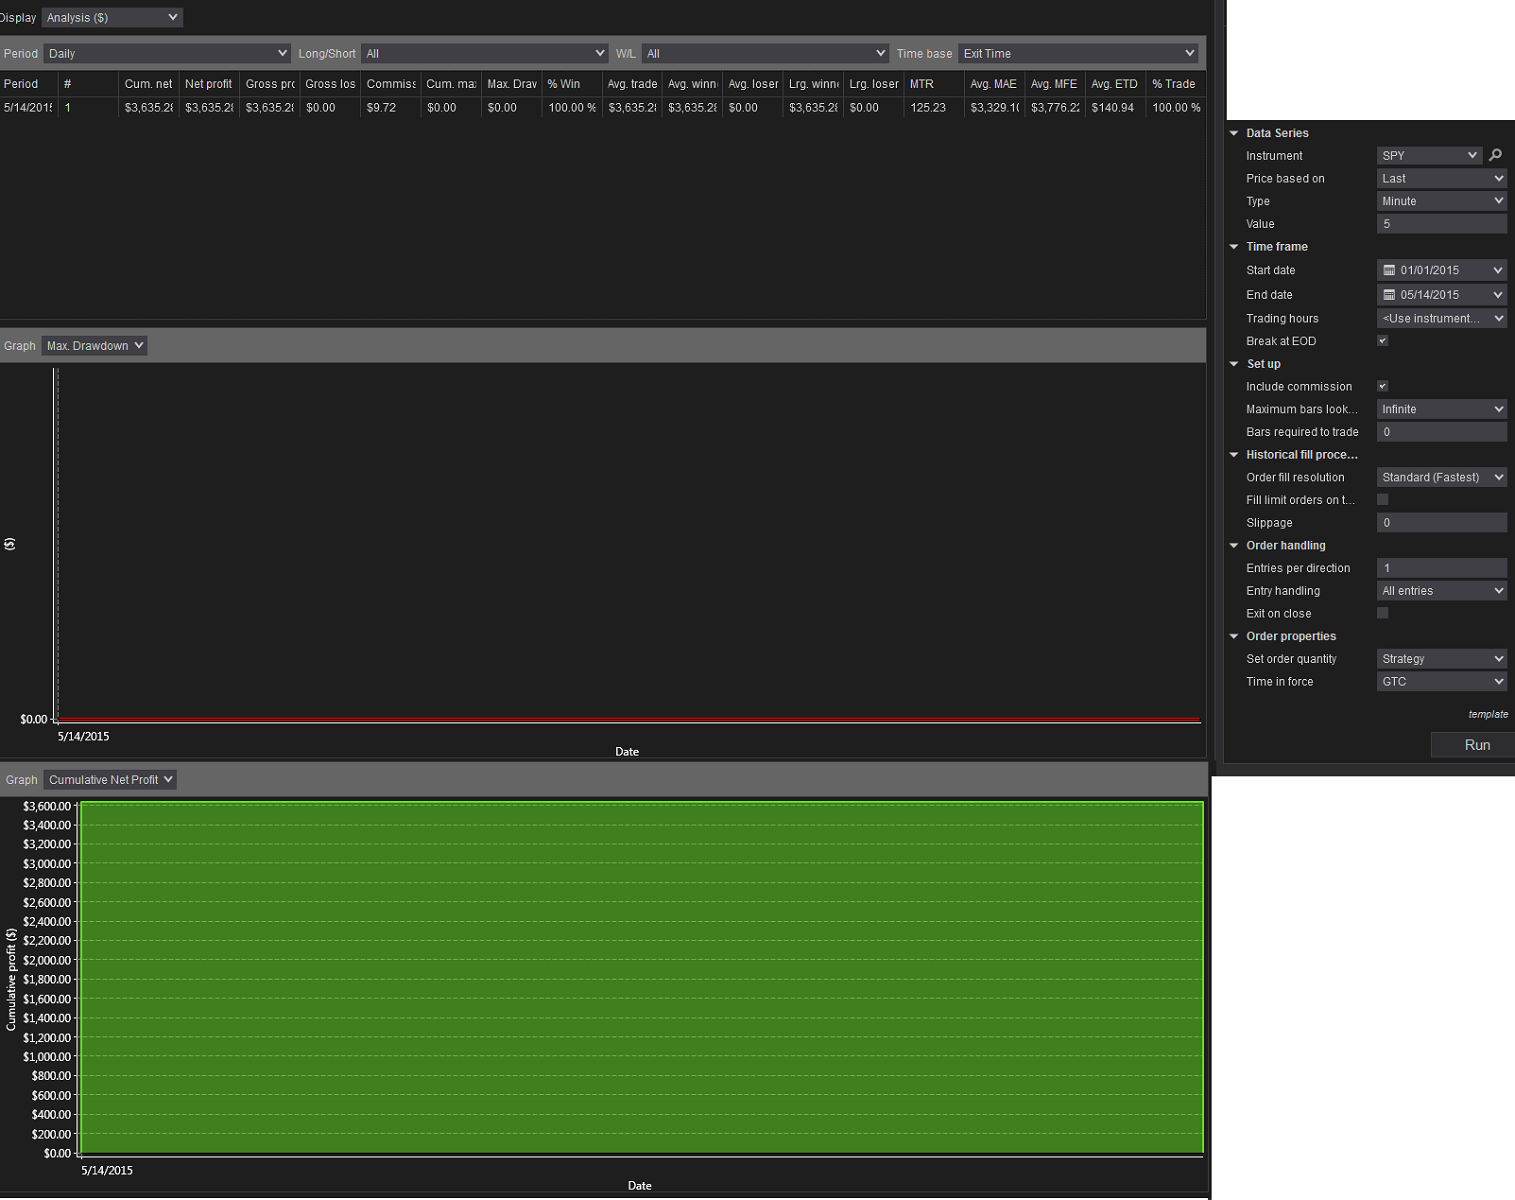Click the $140.94 Avg. ETD cell

click(x=1115, y=108)
